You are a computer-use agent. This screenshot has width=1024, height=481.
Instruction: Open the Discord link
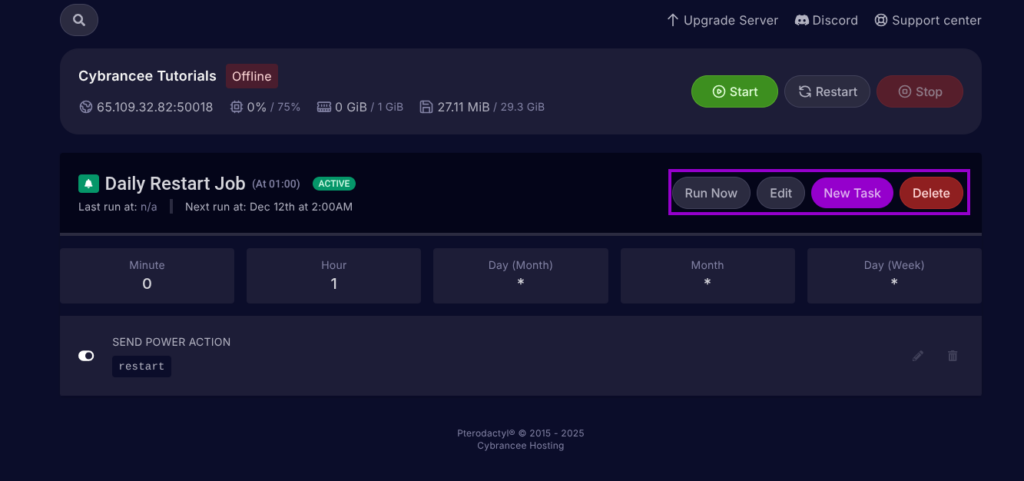pos(826,21)
